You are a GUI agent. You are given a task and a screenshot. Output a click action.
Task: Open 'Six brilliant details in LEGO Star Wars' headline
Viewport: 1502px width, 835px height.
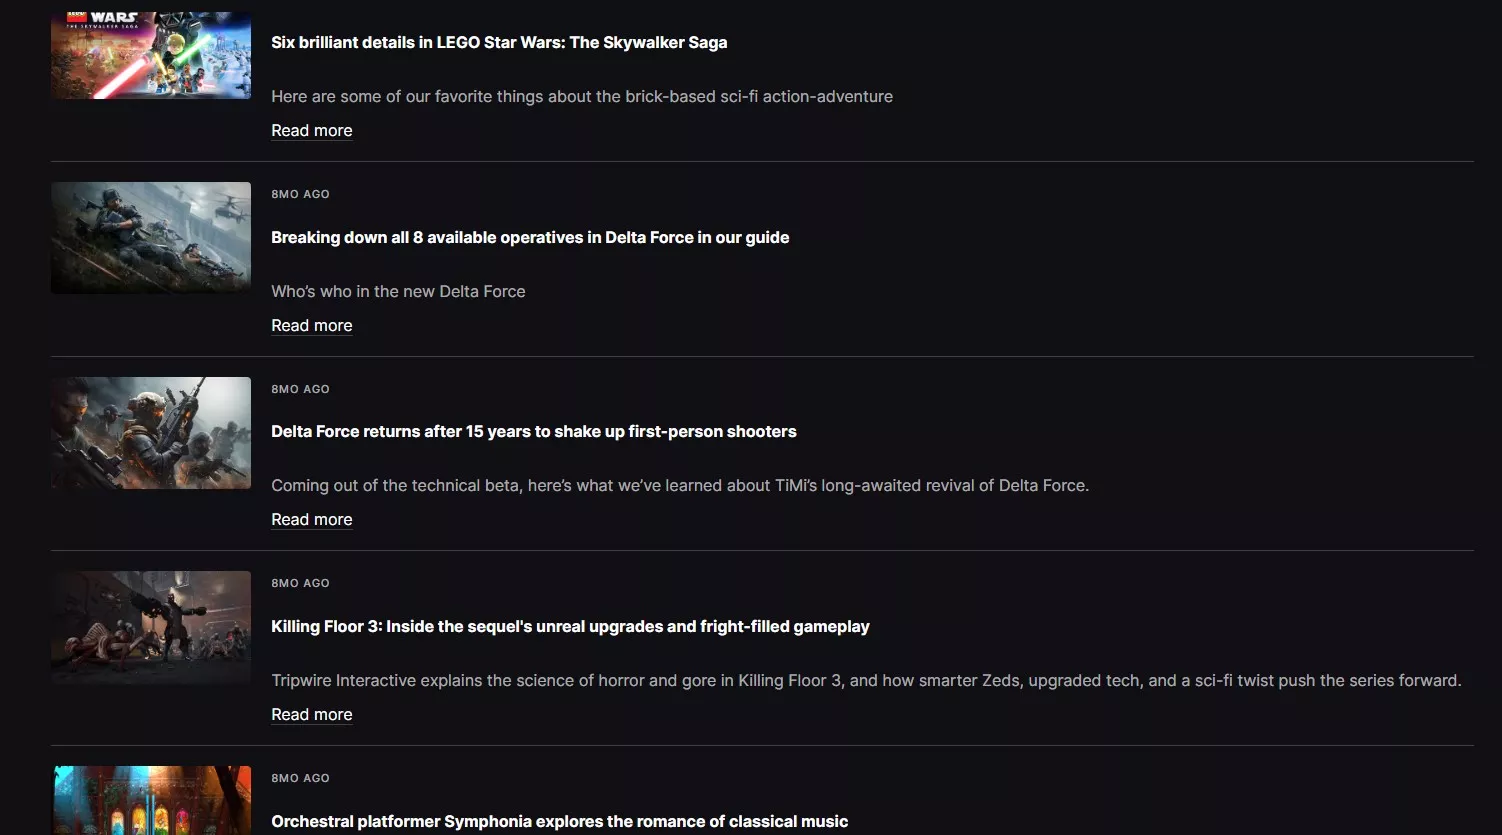point(499,42)
